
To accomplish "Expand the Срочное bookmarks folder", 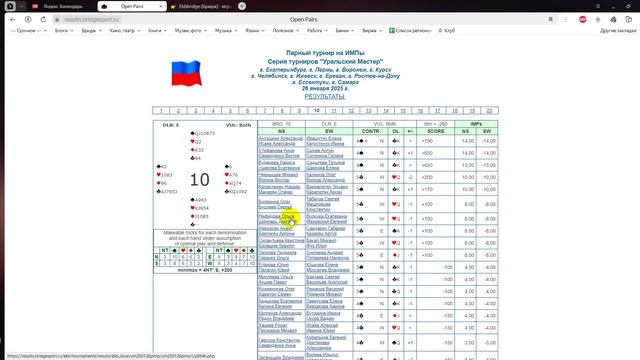I will pyautogui.click(x=28, y=31).
